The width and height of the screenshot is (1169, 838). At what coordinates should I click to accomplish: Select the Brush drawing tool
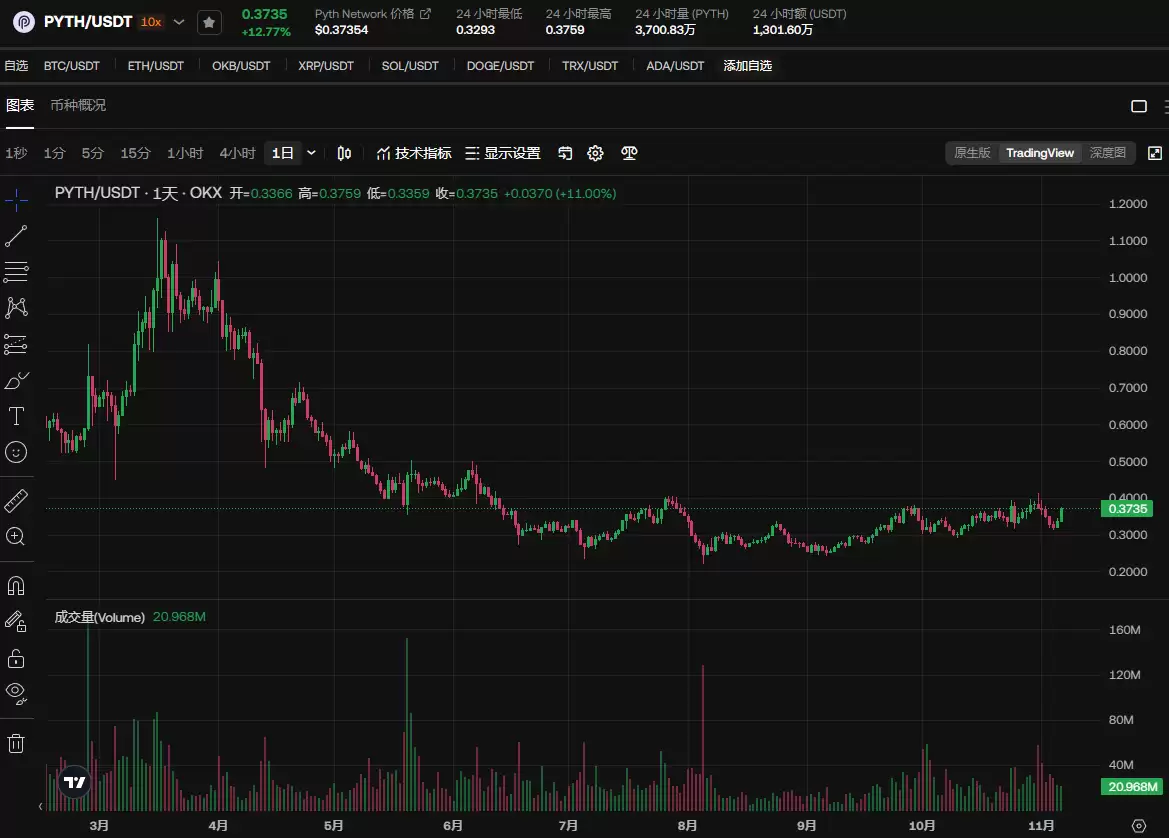[16, 381]
